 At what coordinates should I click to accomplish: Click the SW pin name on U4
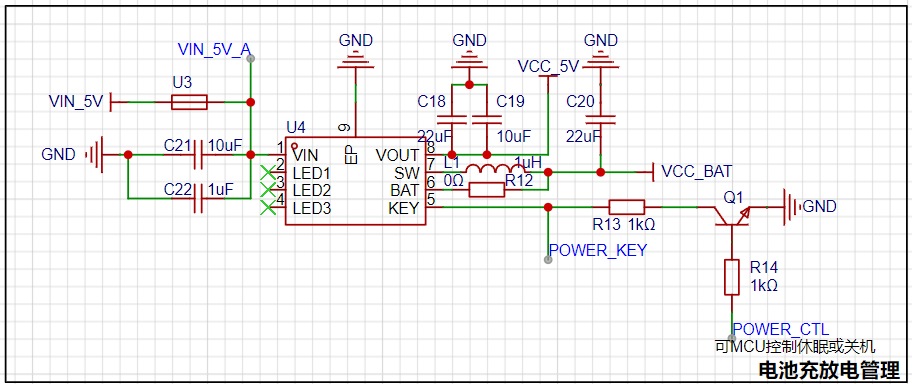pyautogui.click(x=407, y=173)
